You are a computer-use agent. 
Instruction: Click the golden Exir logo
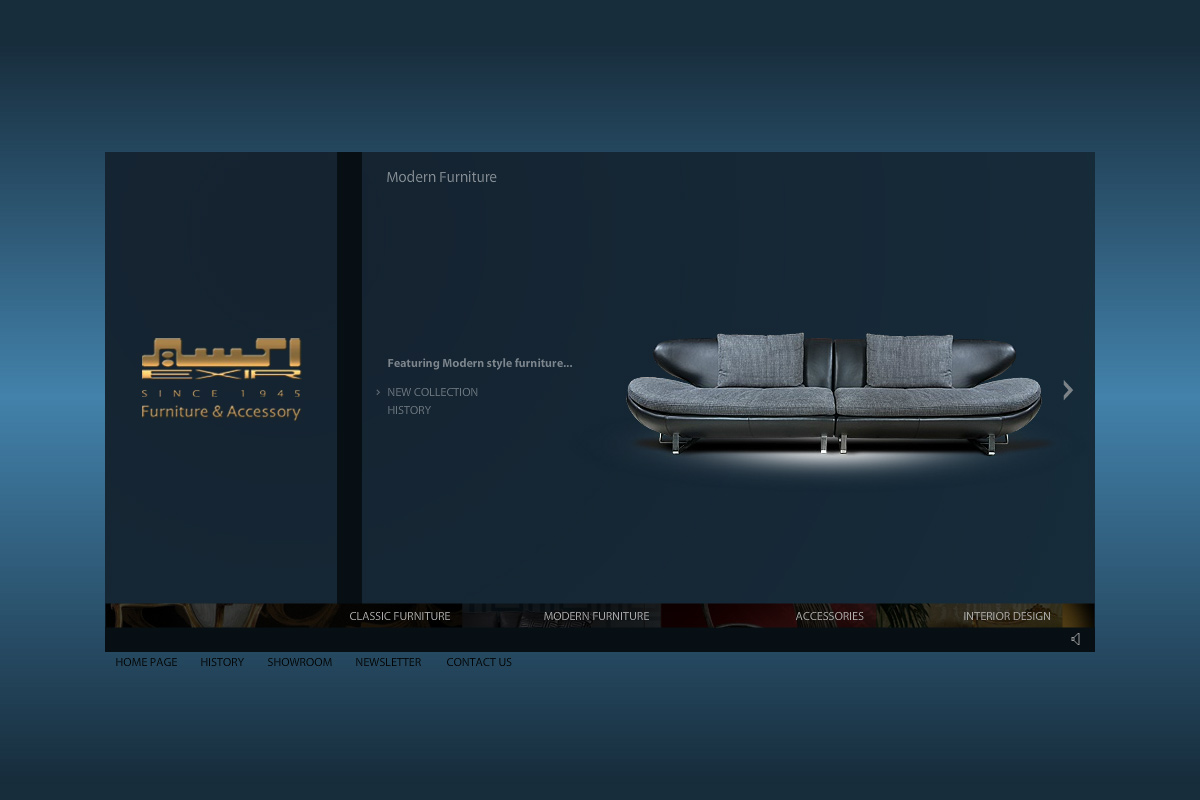221,360
